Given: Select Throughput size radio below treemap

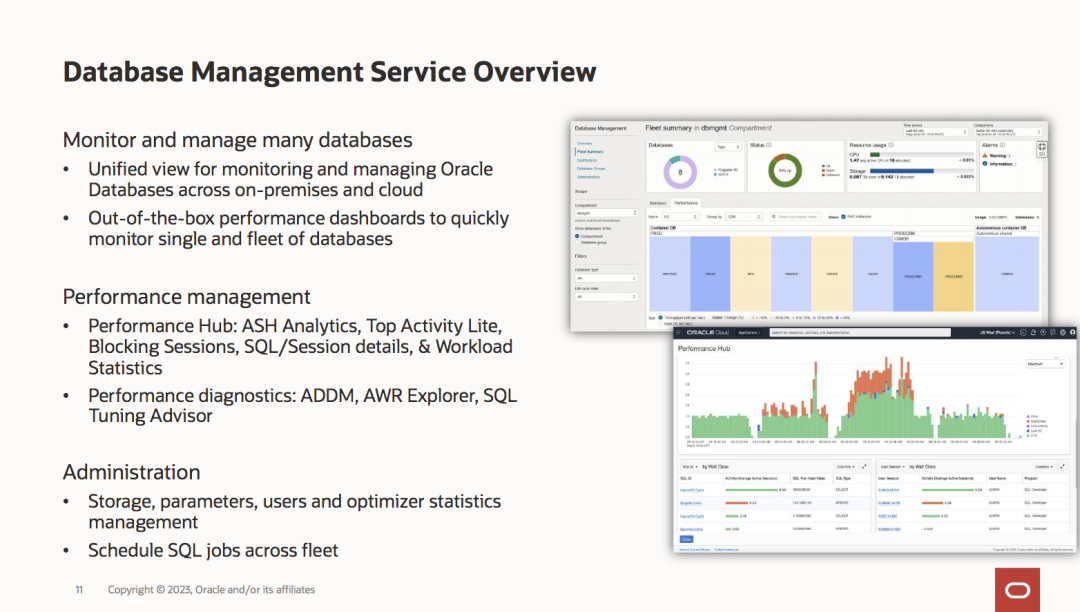Looking at the screenshot, I should [x=661, y=317].
